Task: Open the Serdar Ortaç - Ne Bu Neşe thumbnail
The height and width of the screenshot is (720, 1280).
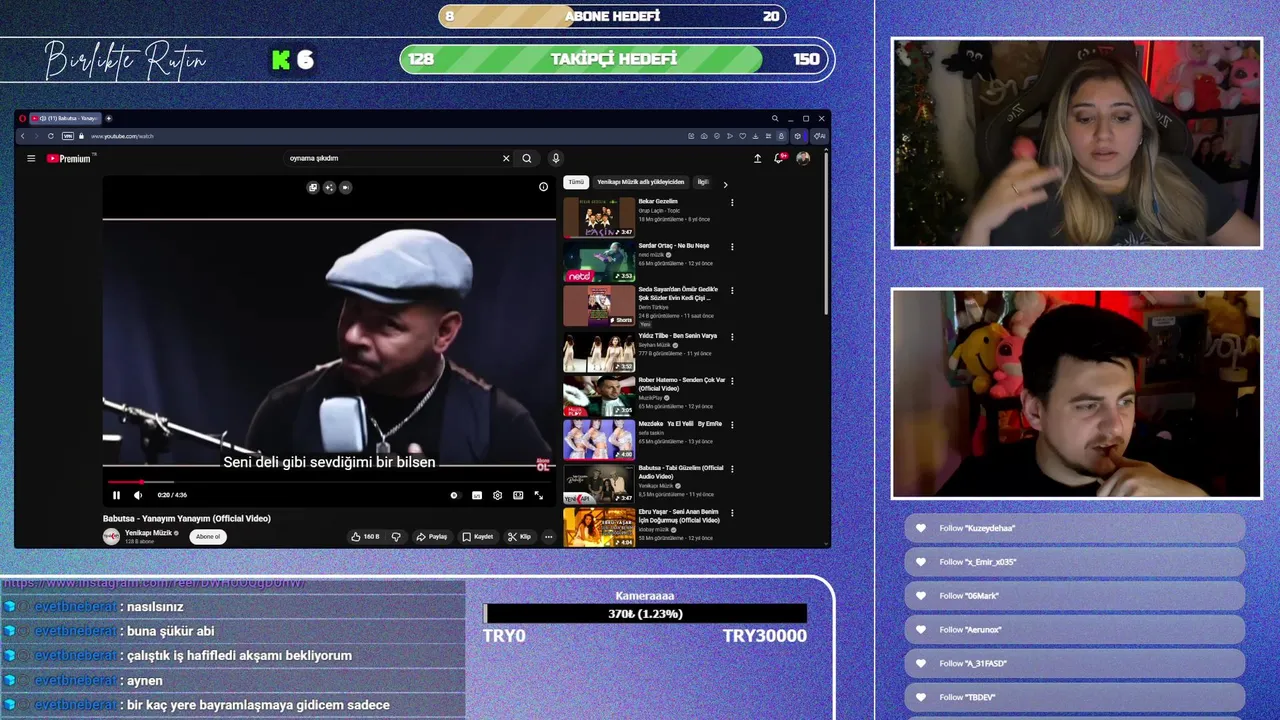Action: coord(599,261)
